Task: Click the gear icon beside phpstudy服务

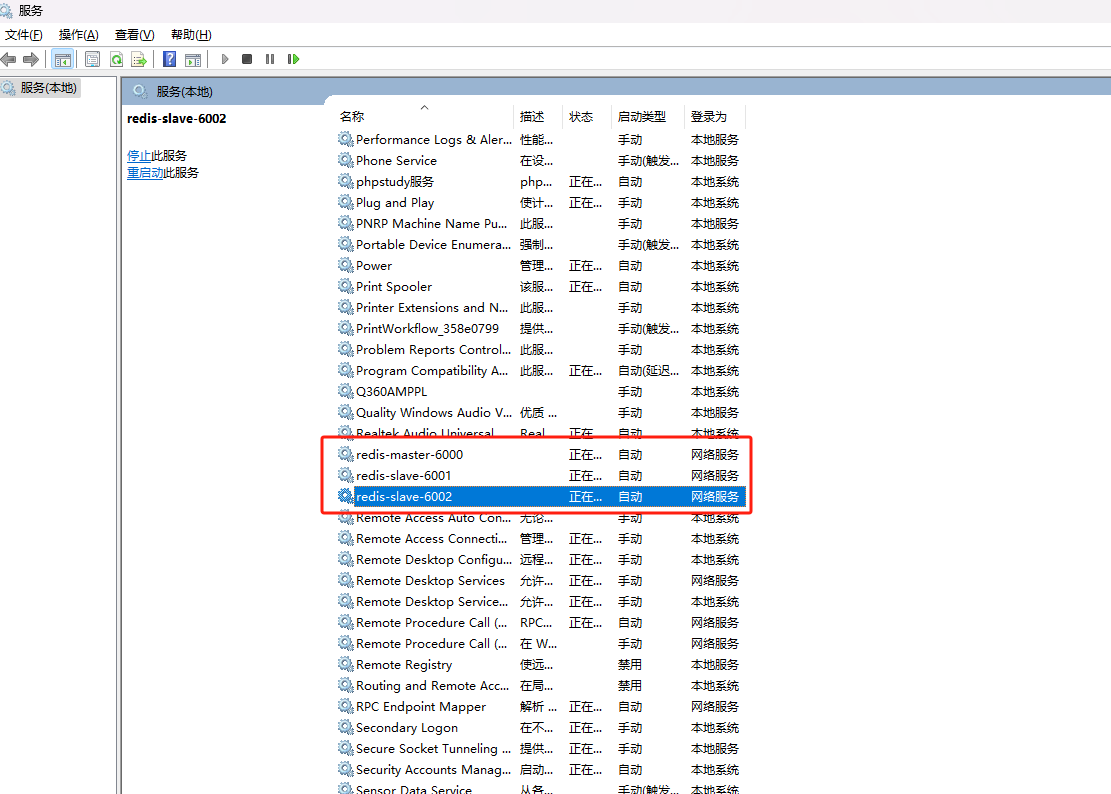Action: (346, 181)
